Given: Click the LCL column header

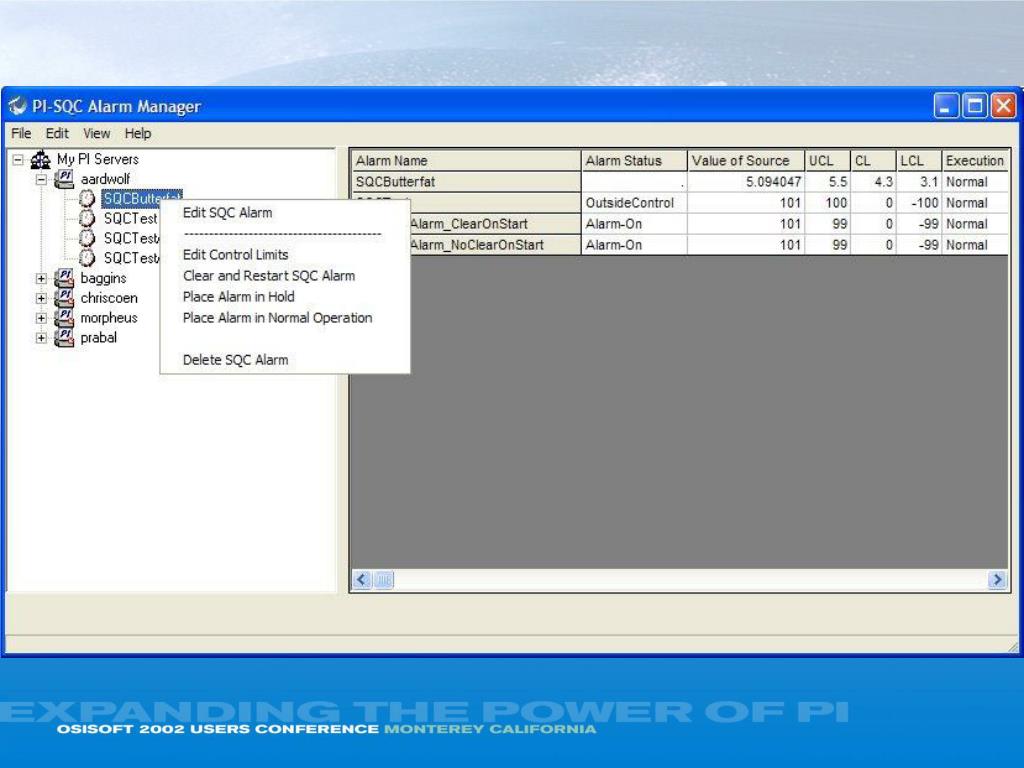Looking at the screenshot, I should point(918,161).
